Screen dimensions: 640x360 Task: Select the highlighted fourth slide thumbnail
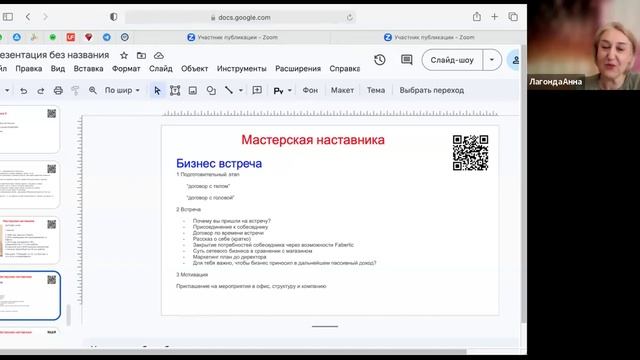[29, 296]
